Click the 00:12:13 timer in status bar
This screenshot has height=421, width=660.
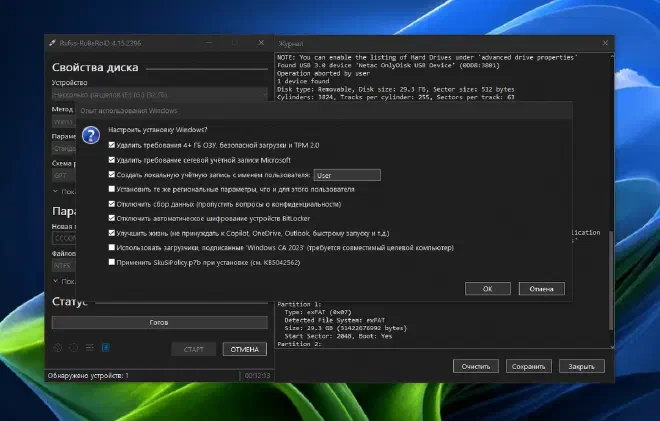[258, 376]
